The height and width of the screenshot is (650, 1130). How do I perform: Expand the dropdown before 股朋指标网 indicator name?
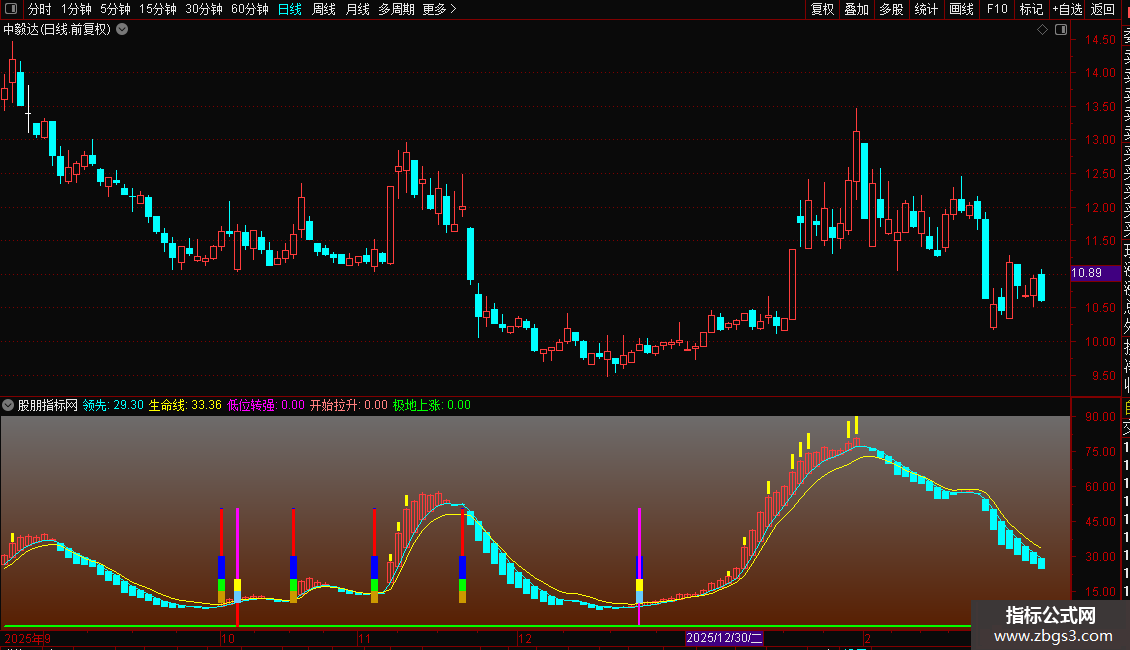8,405
